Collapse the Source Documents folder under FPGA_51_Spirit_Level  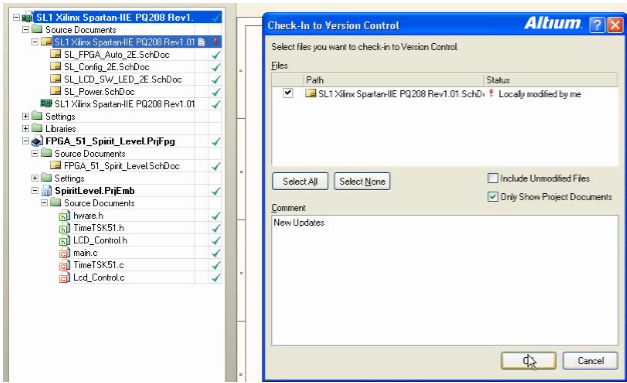(x=35, y=154)
